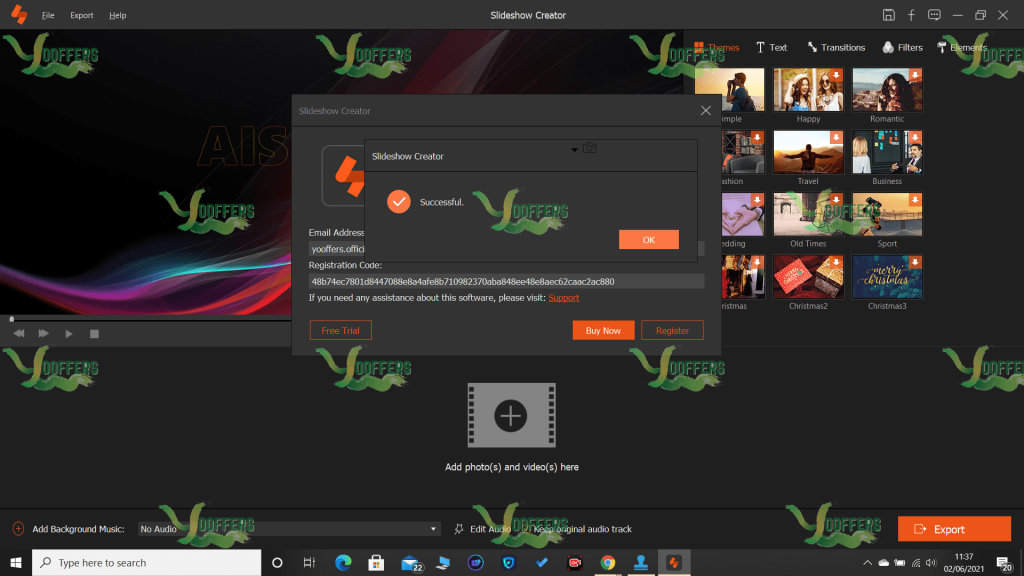The width and height of the screenshot is (1024, 576).
Task: Click the Edit Audio pin icon
Action: tap(459, 529)
